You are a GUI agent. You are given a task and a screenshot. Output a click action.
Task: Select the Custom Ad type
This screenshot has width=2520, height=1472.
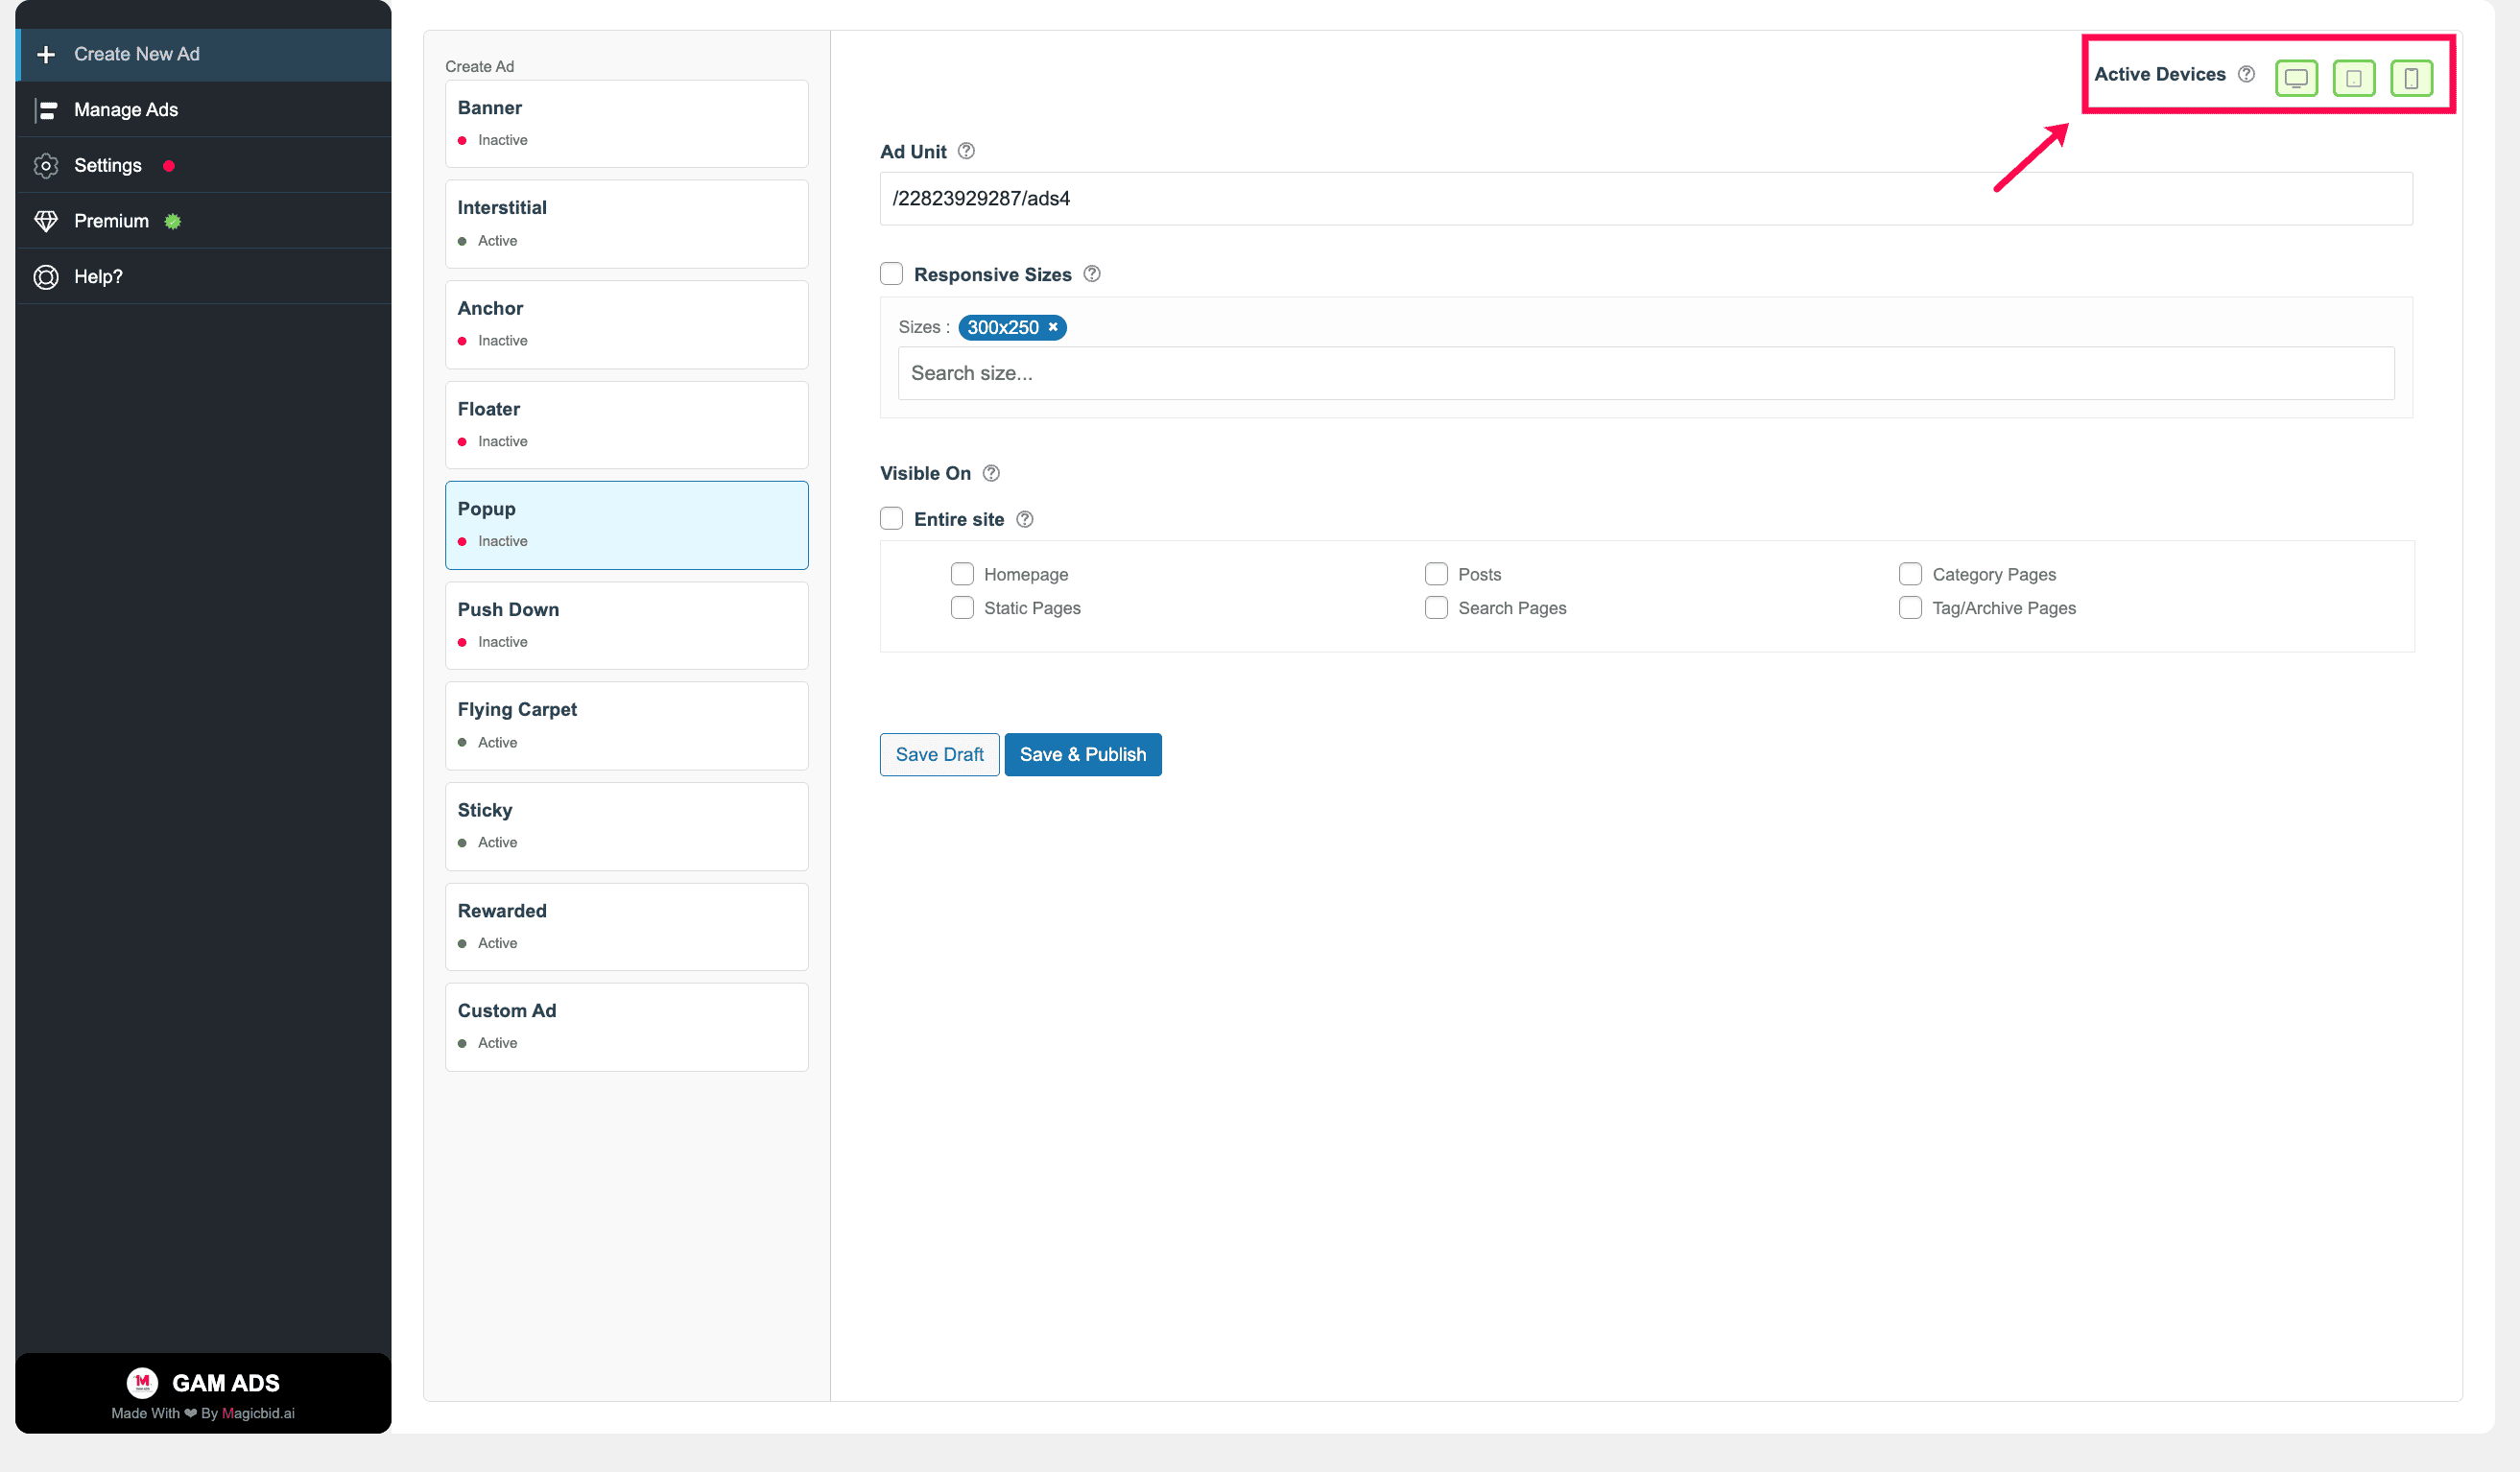(627, 1027)
